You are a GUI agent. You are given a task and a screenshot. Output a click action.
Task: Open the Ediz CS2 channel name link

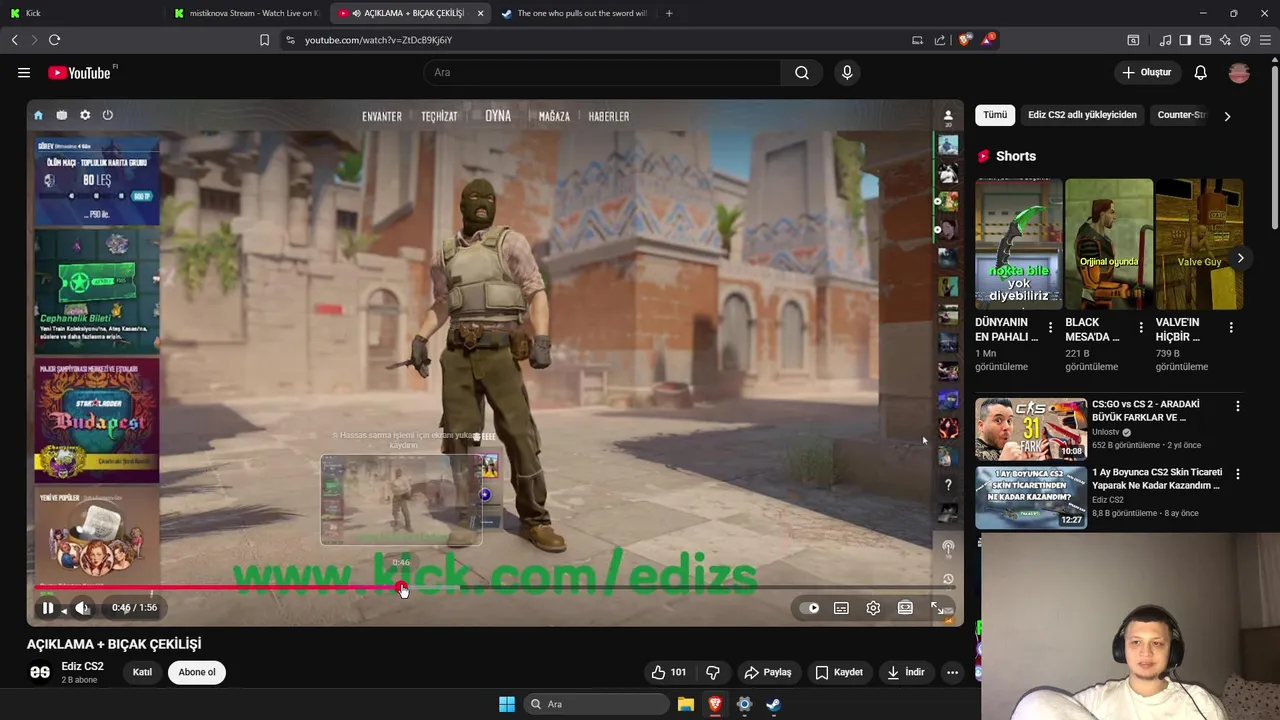82,666
